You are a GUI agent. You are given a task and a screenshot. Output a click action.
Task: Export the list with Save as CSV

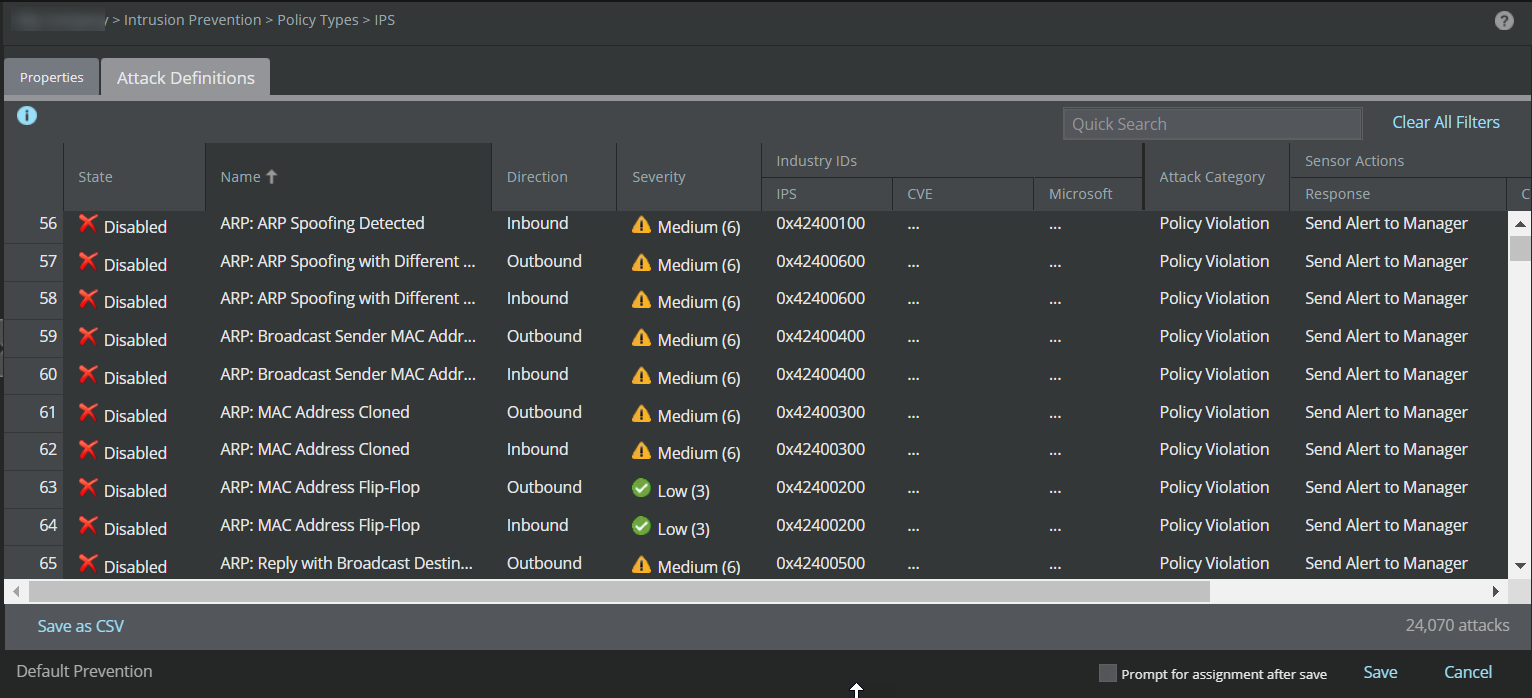point(81,626)
